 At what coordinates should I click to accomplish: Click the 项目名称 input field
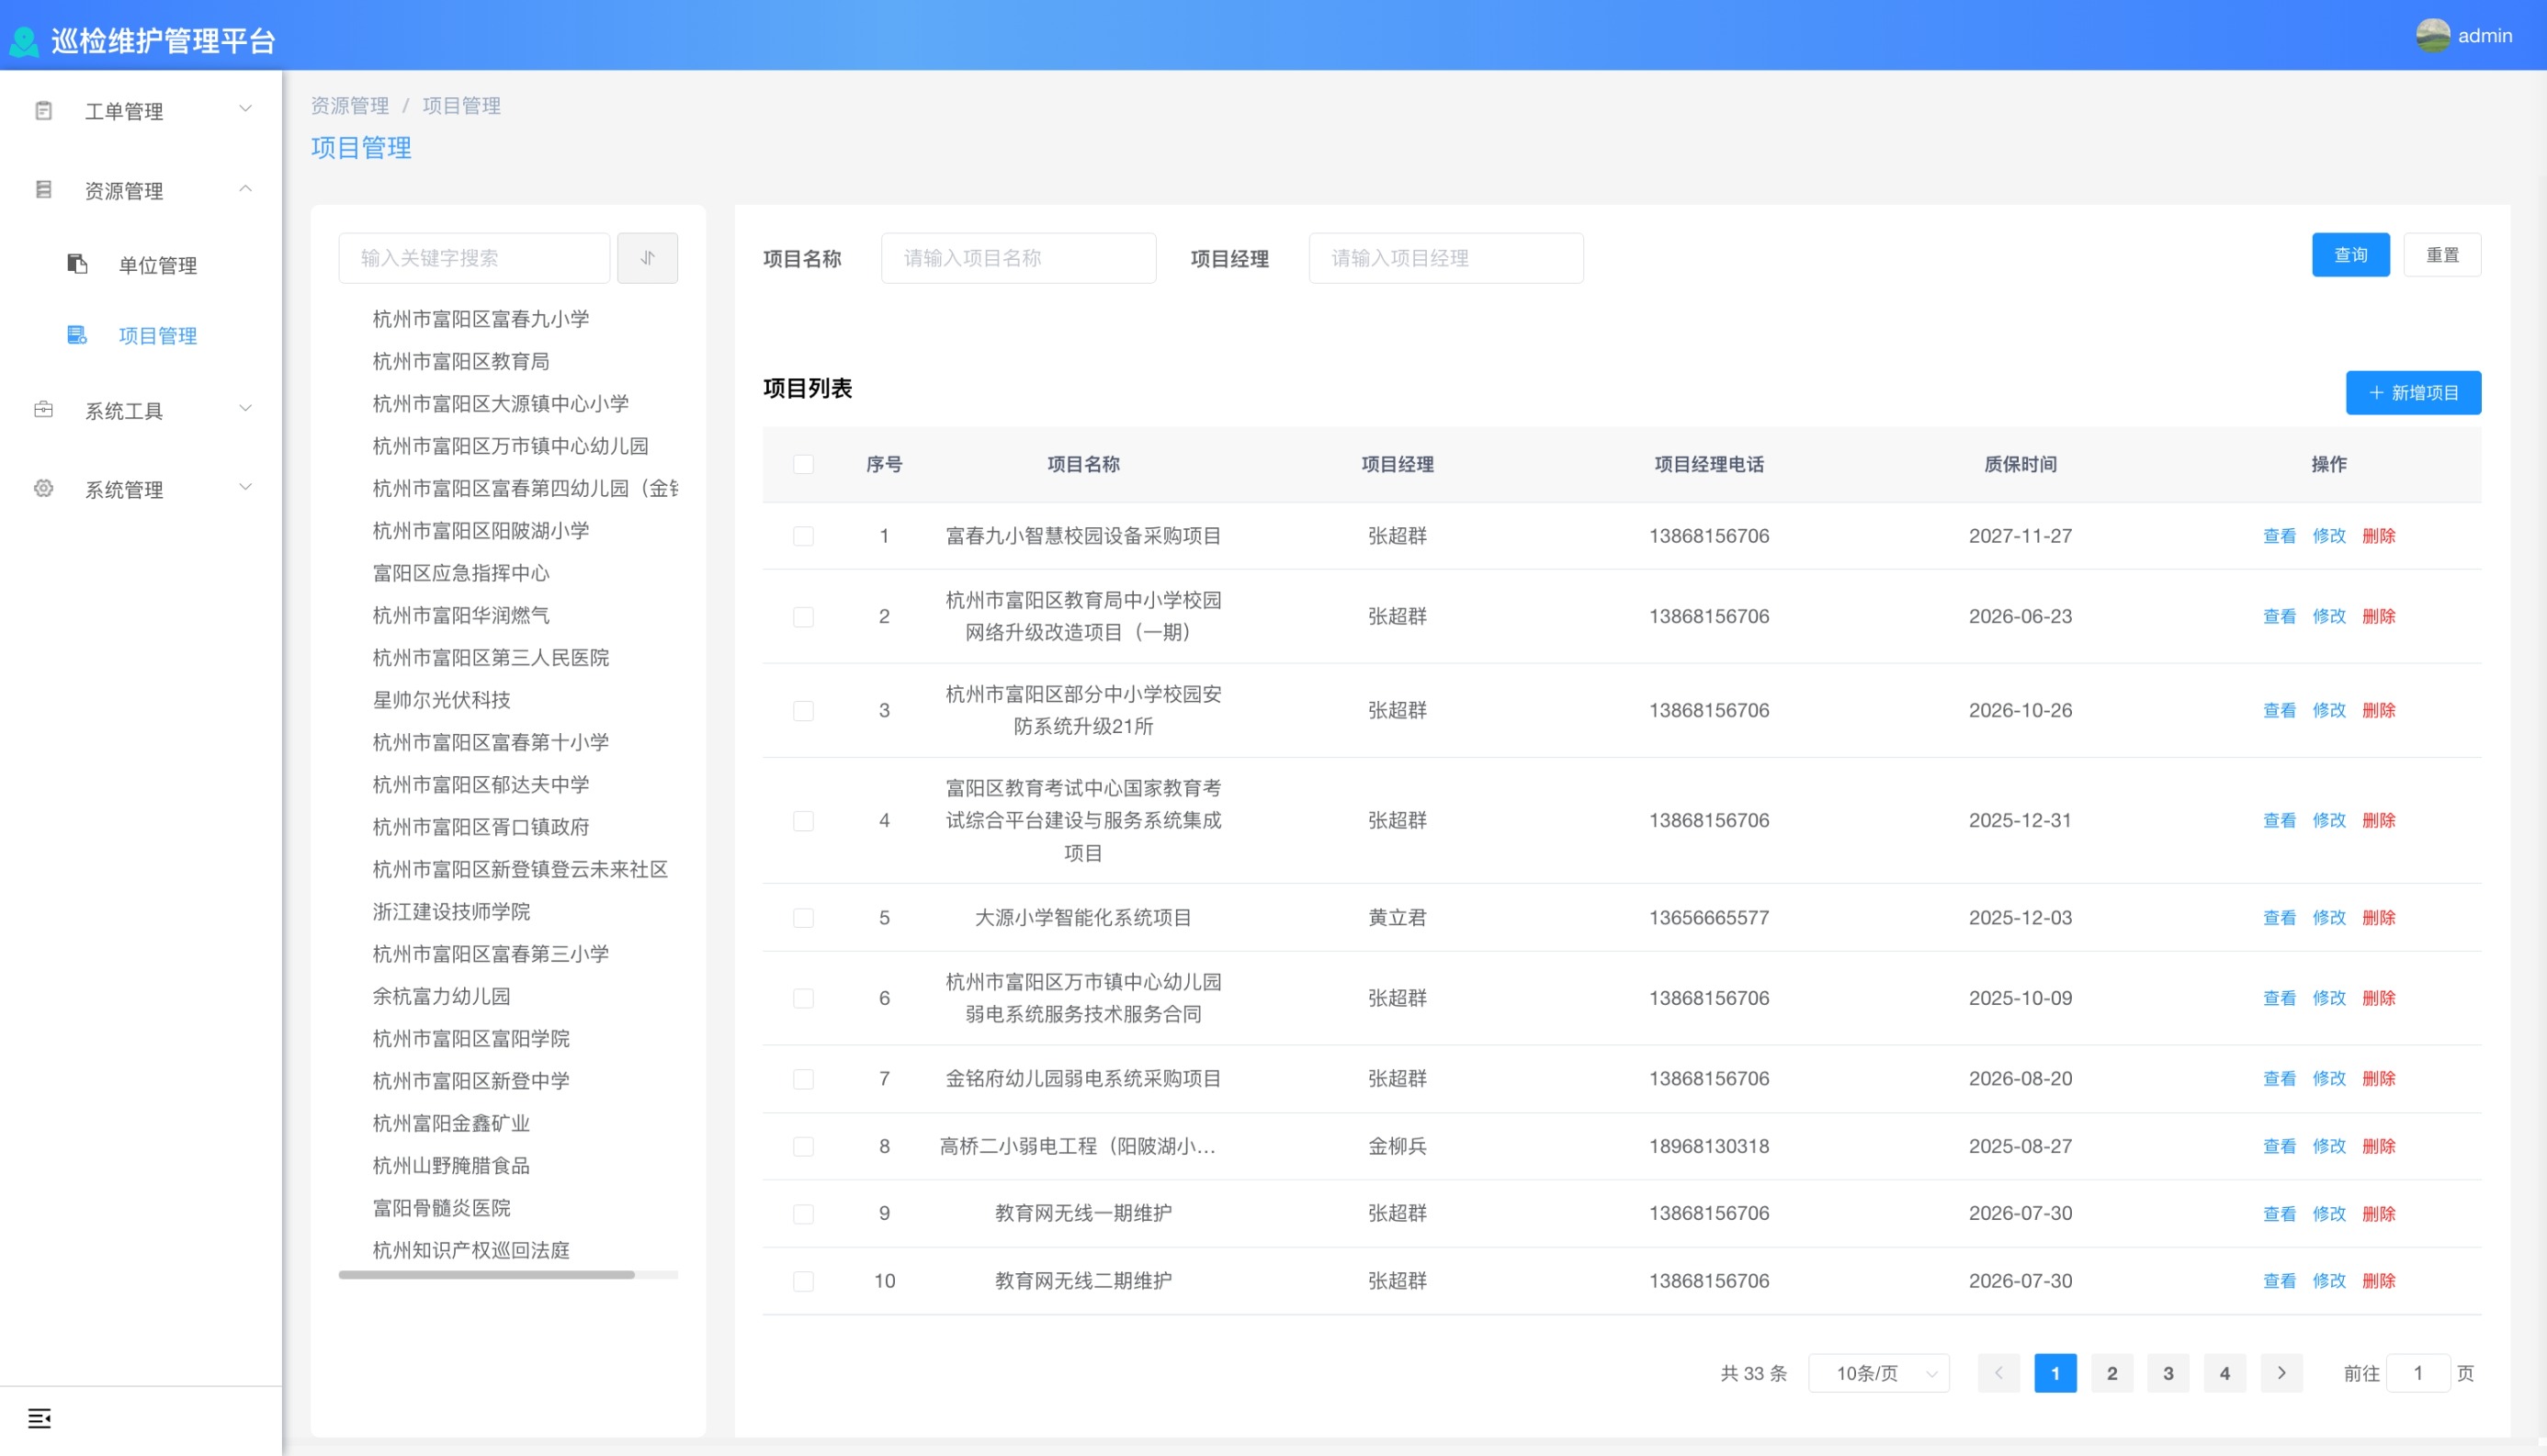[x=1018, y=257]
